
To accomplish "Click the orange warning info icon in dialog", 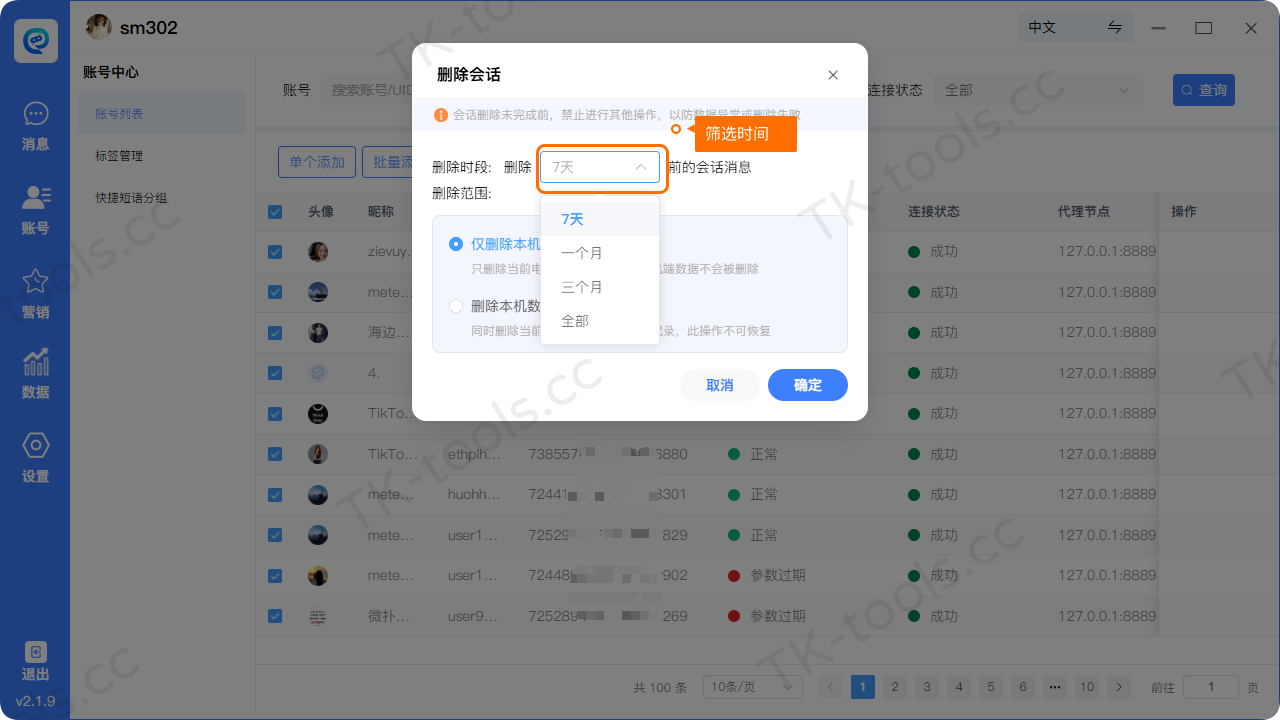I will pos(441,115).
